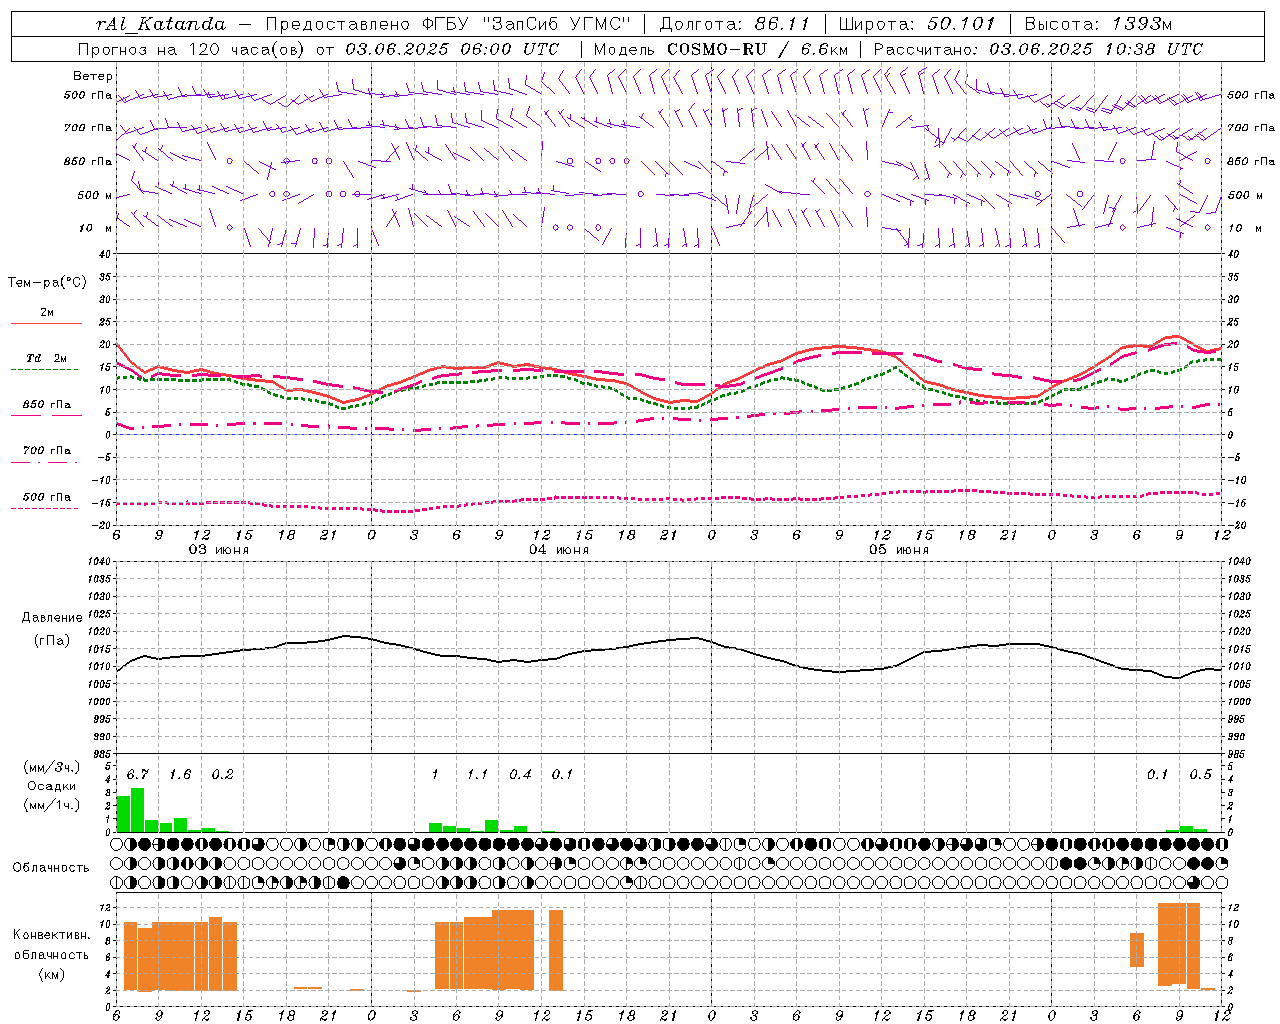
Task: Click the 0.4 precipitation total
Action: (520, 775)
